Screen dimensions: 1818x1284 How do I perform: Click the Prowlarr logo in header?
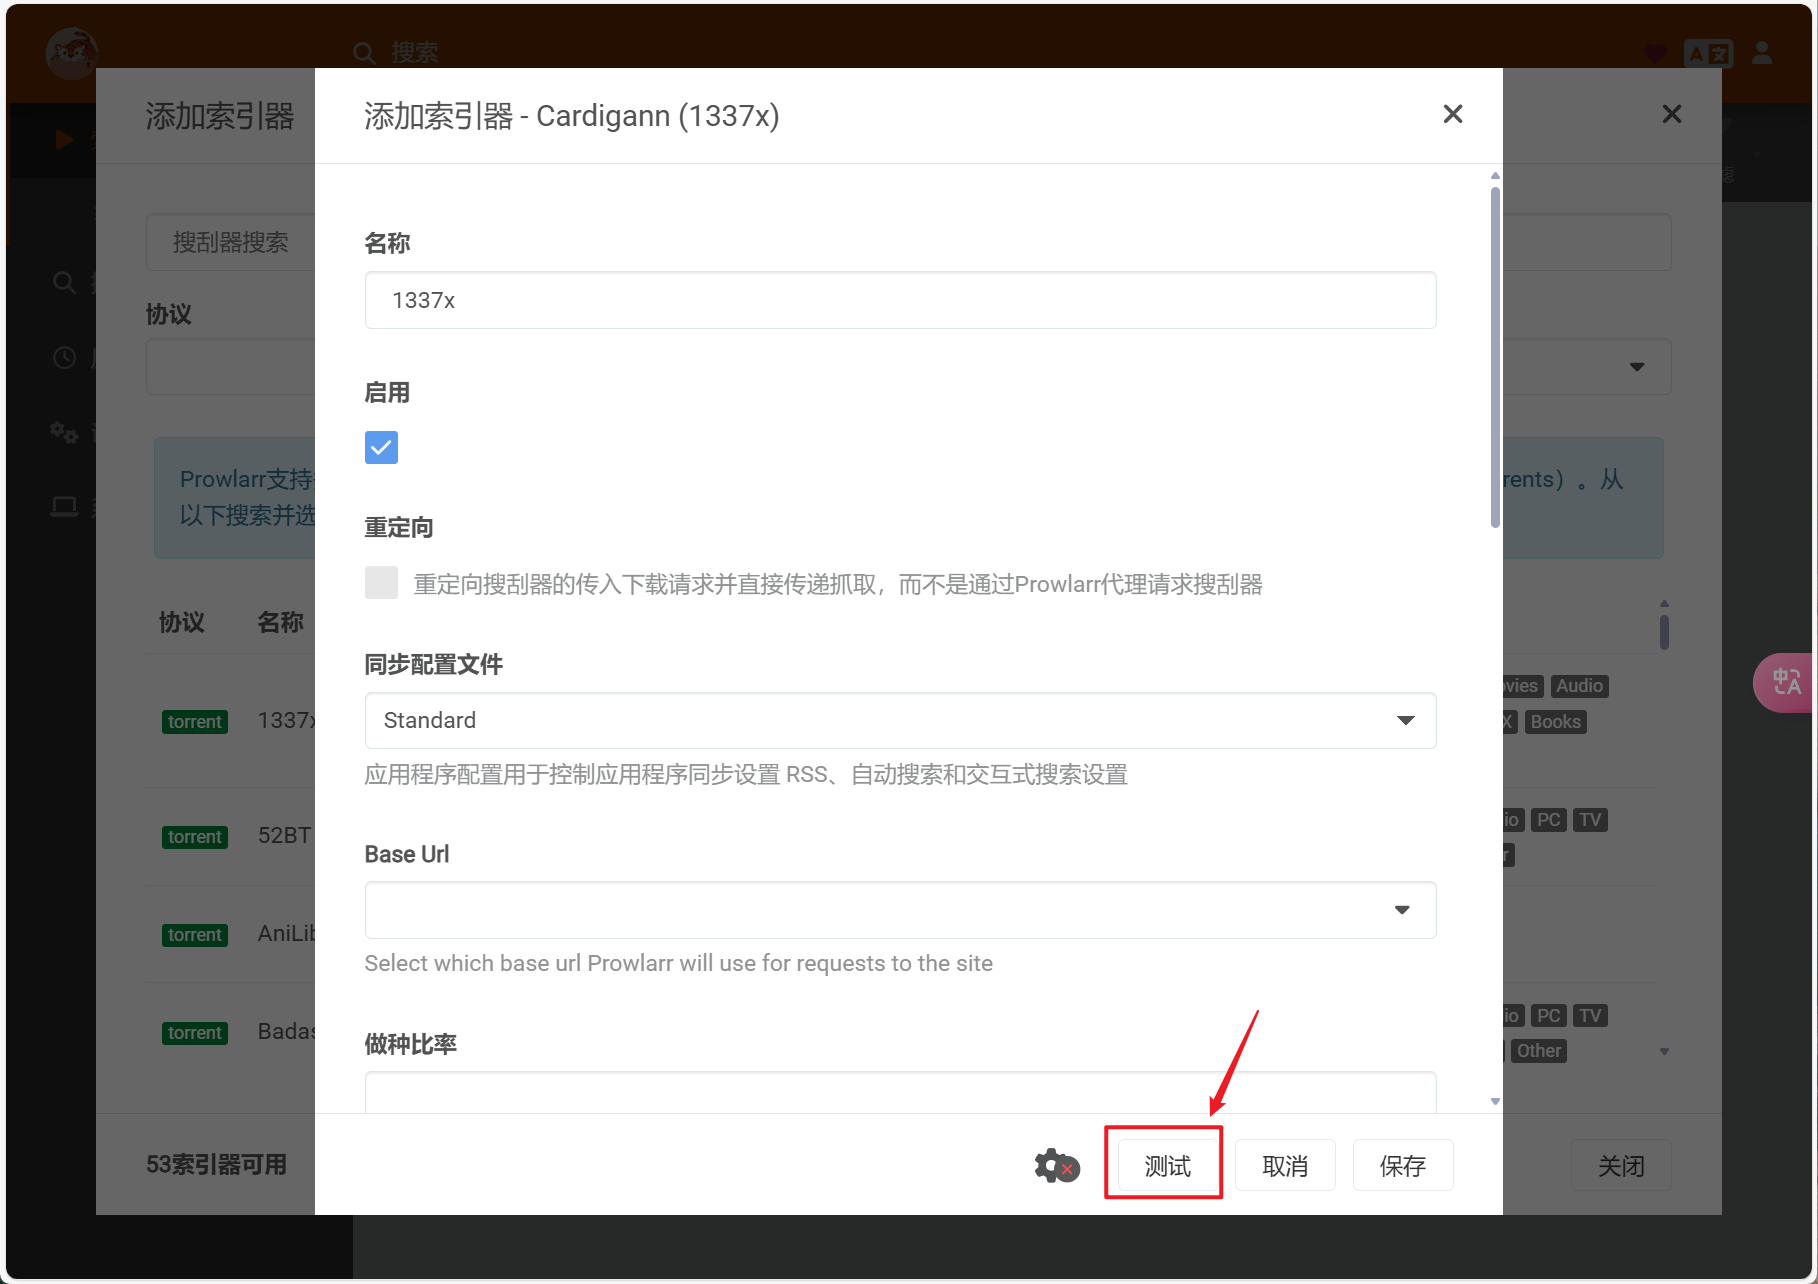pyautogui.click(x=71, y=53)
